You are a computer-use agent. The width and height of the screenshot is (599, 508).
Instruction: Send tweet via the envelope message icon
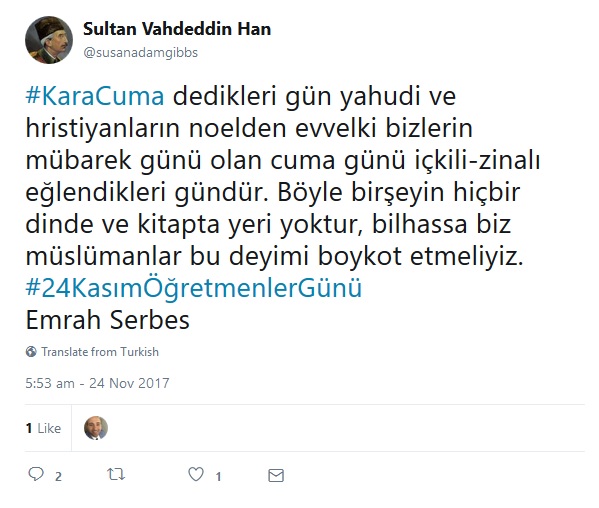click(276, 475)
